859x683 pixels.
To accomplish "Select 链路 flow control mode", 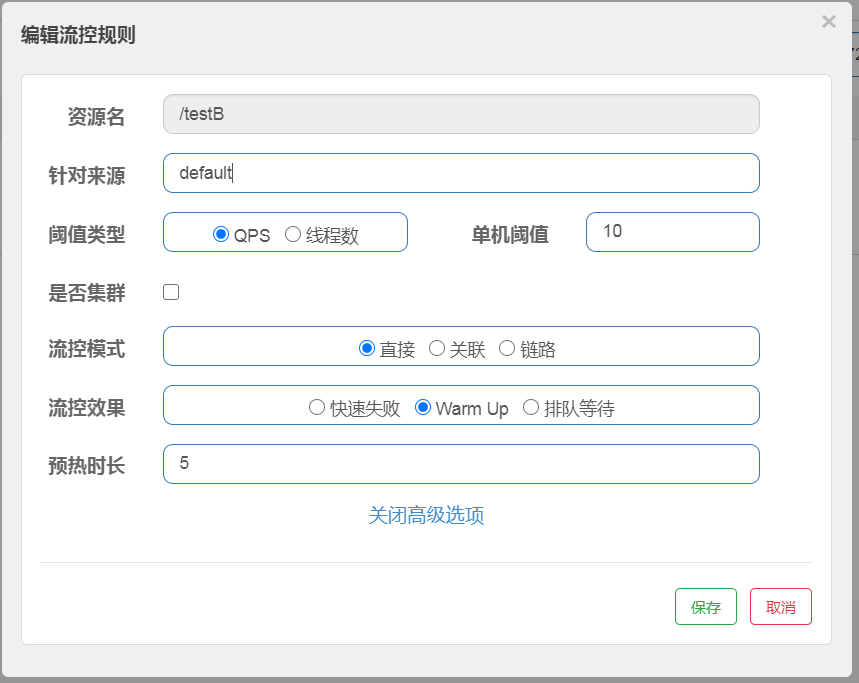I will (x=507, y=348).
